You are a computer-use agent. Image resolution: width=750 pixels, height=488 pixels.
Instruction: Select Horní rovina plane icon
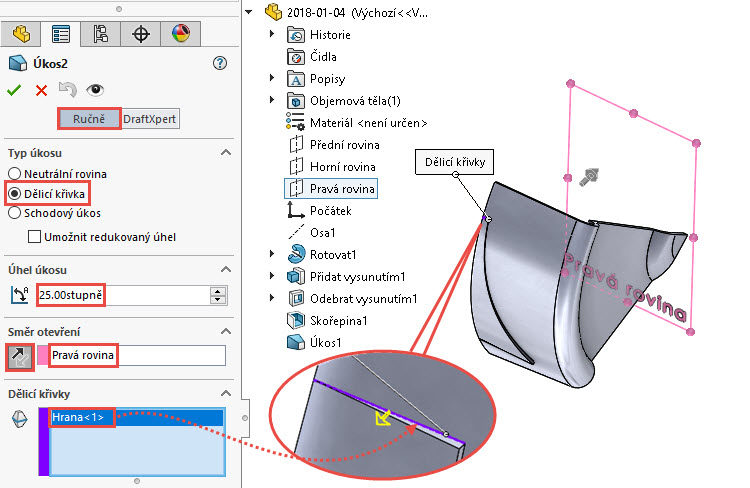296,166
